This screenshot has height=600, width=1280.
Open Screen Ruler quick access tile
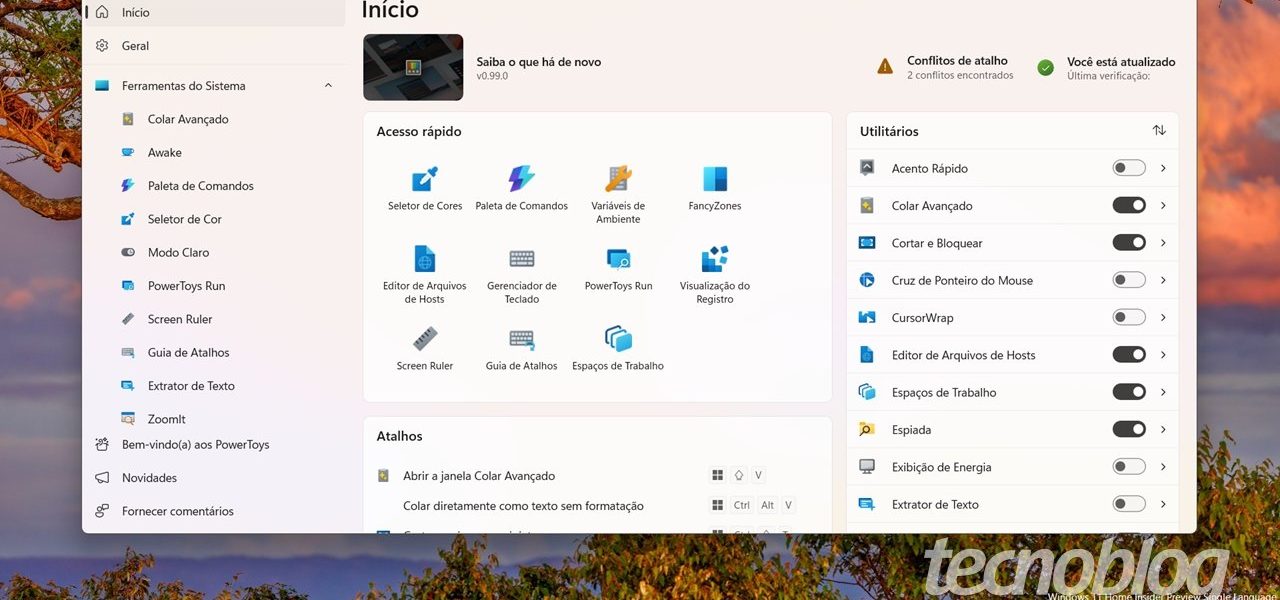pos(425,348)
